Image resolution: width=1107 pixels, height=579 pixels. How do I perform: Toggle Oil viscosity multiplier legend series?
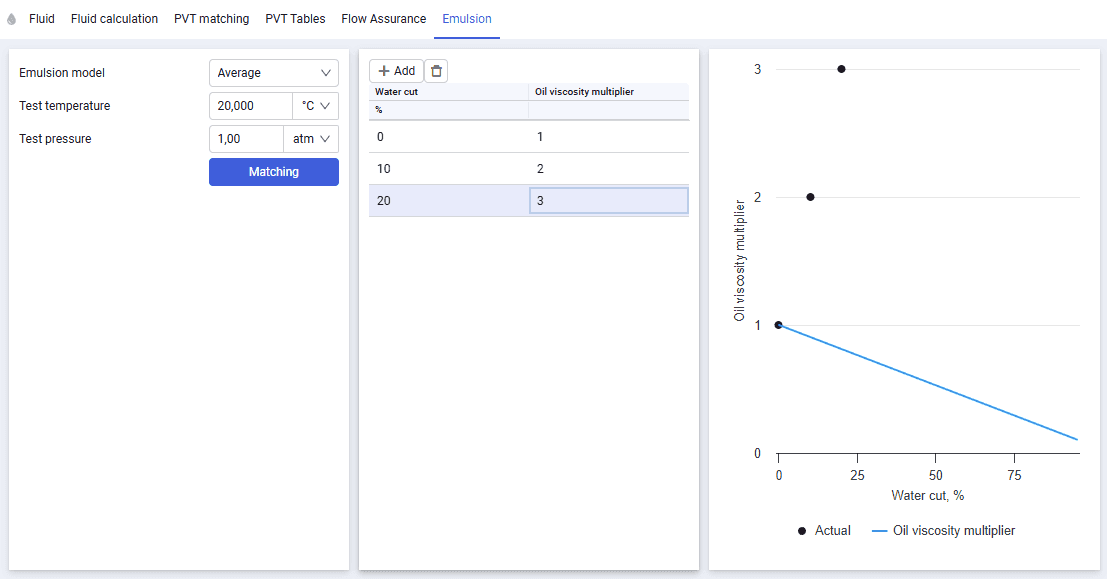tap(944, 530)
